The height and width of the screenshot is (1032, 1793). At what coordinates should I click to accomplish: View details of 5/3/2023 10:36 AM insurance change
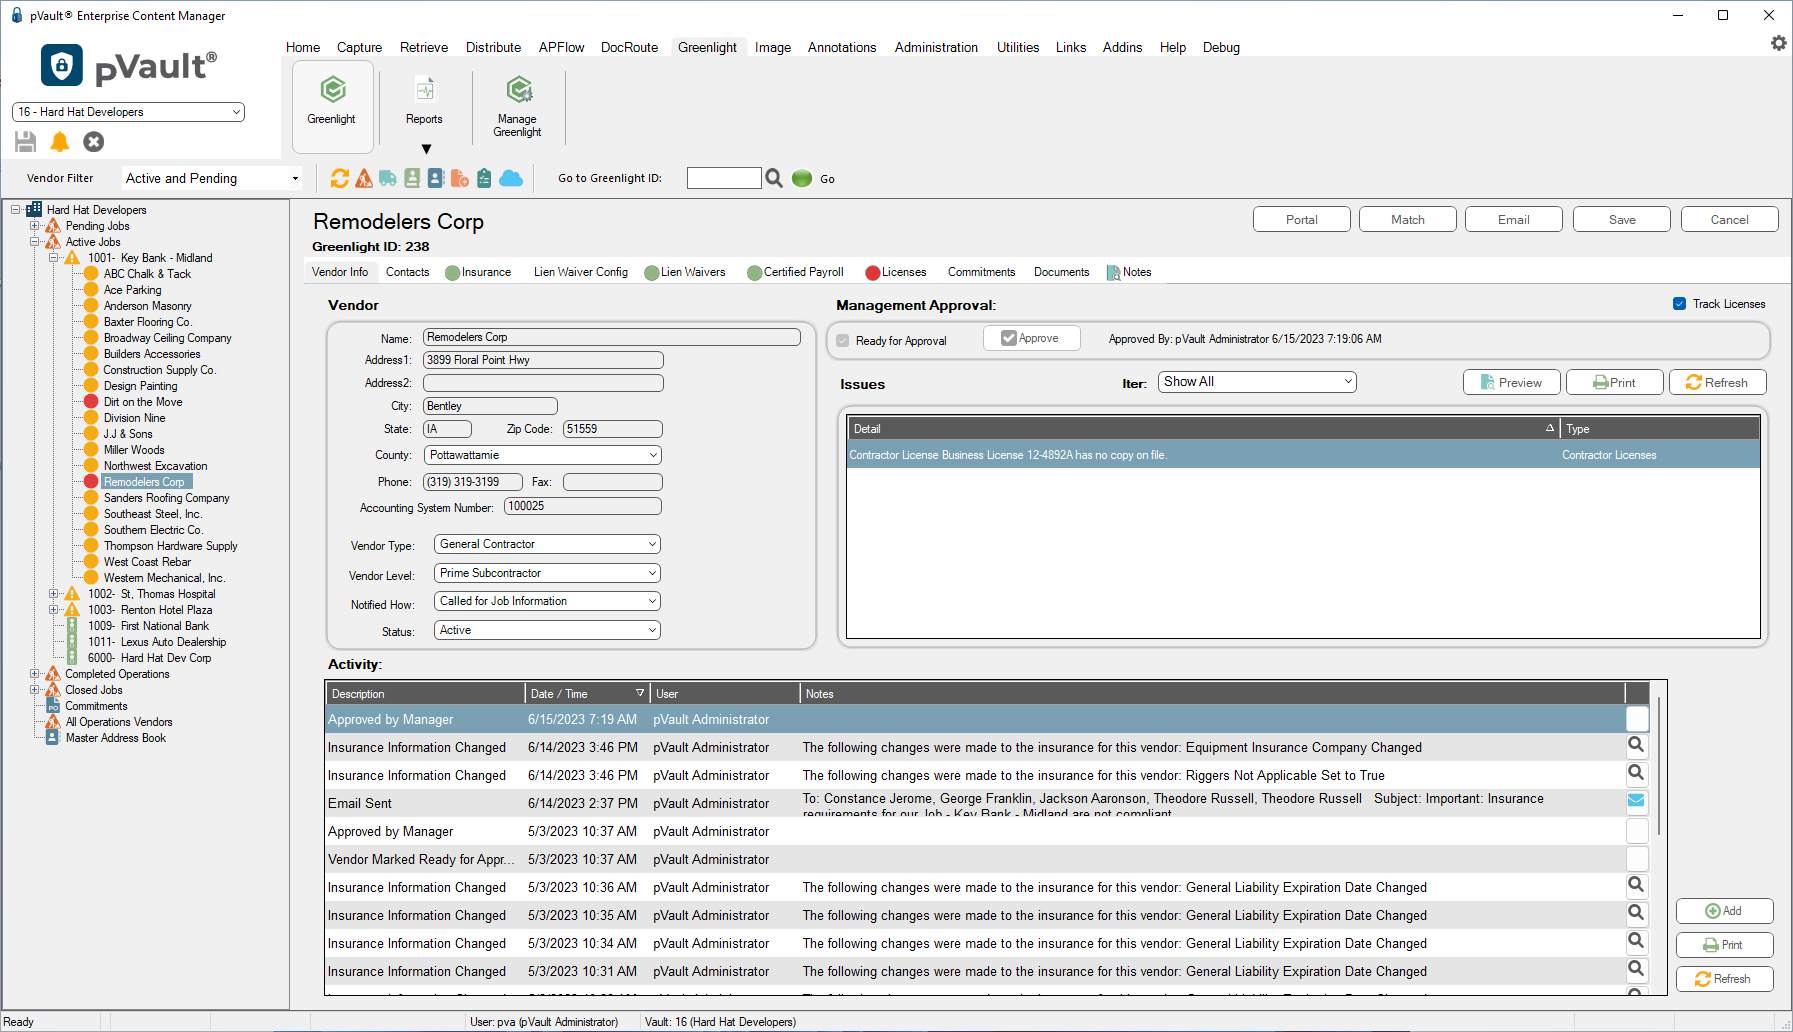1636,885
